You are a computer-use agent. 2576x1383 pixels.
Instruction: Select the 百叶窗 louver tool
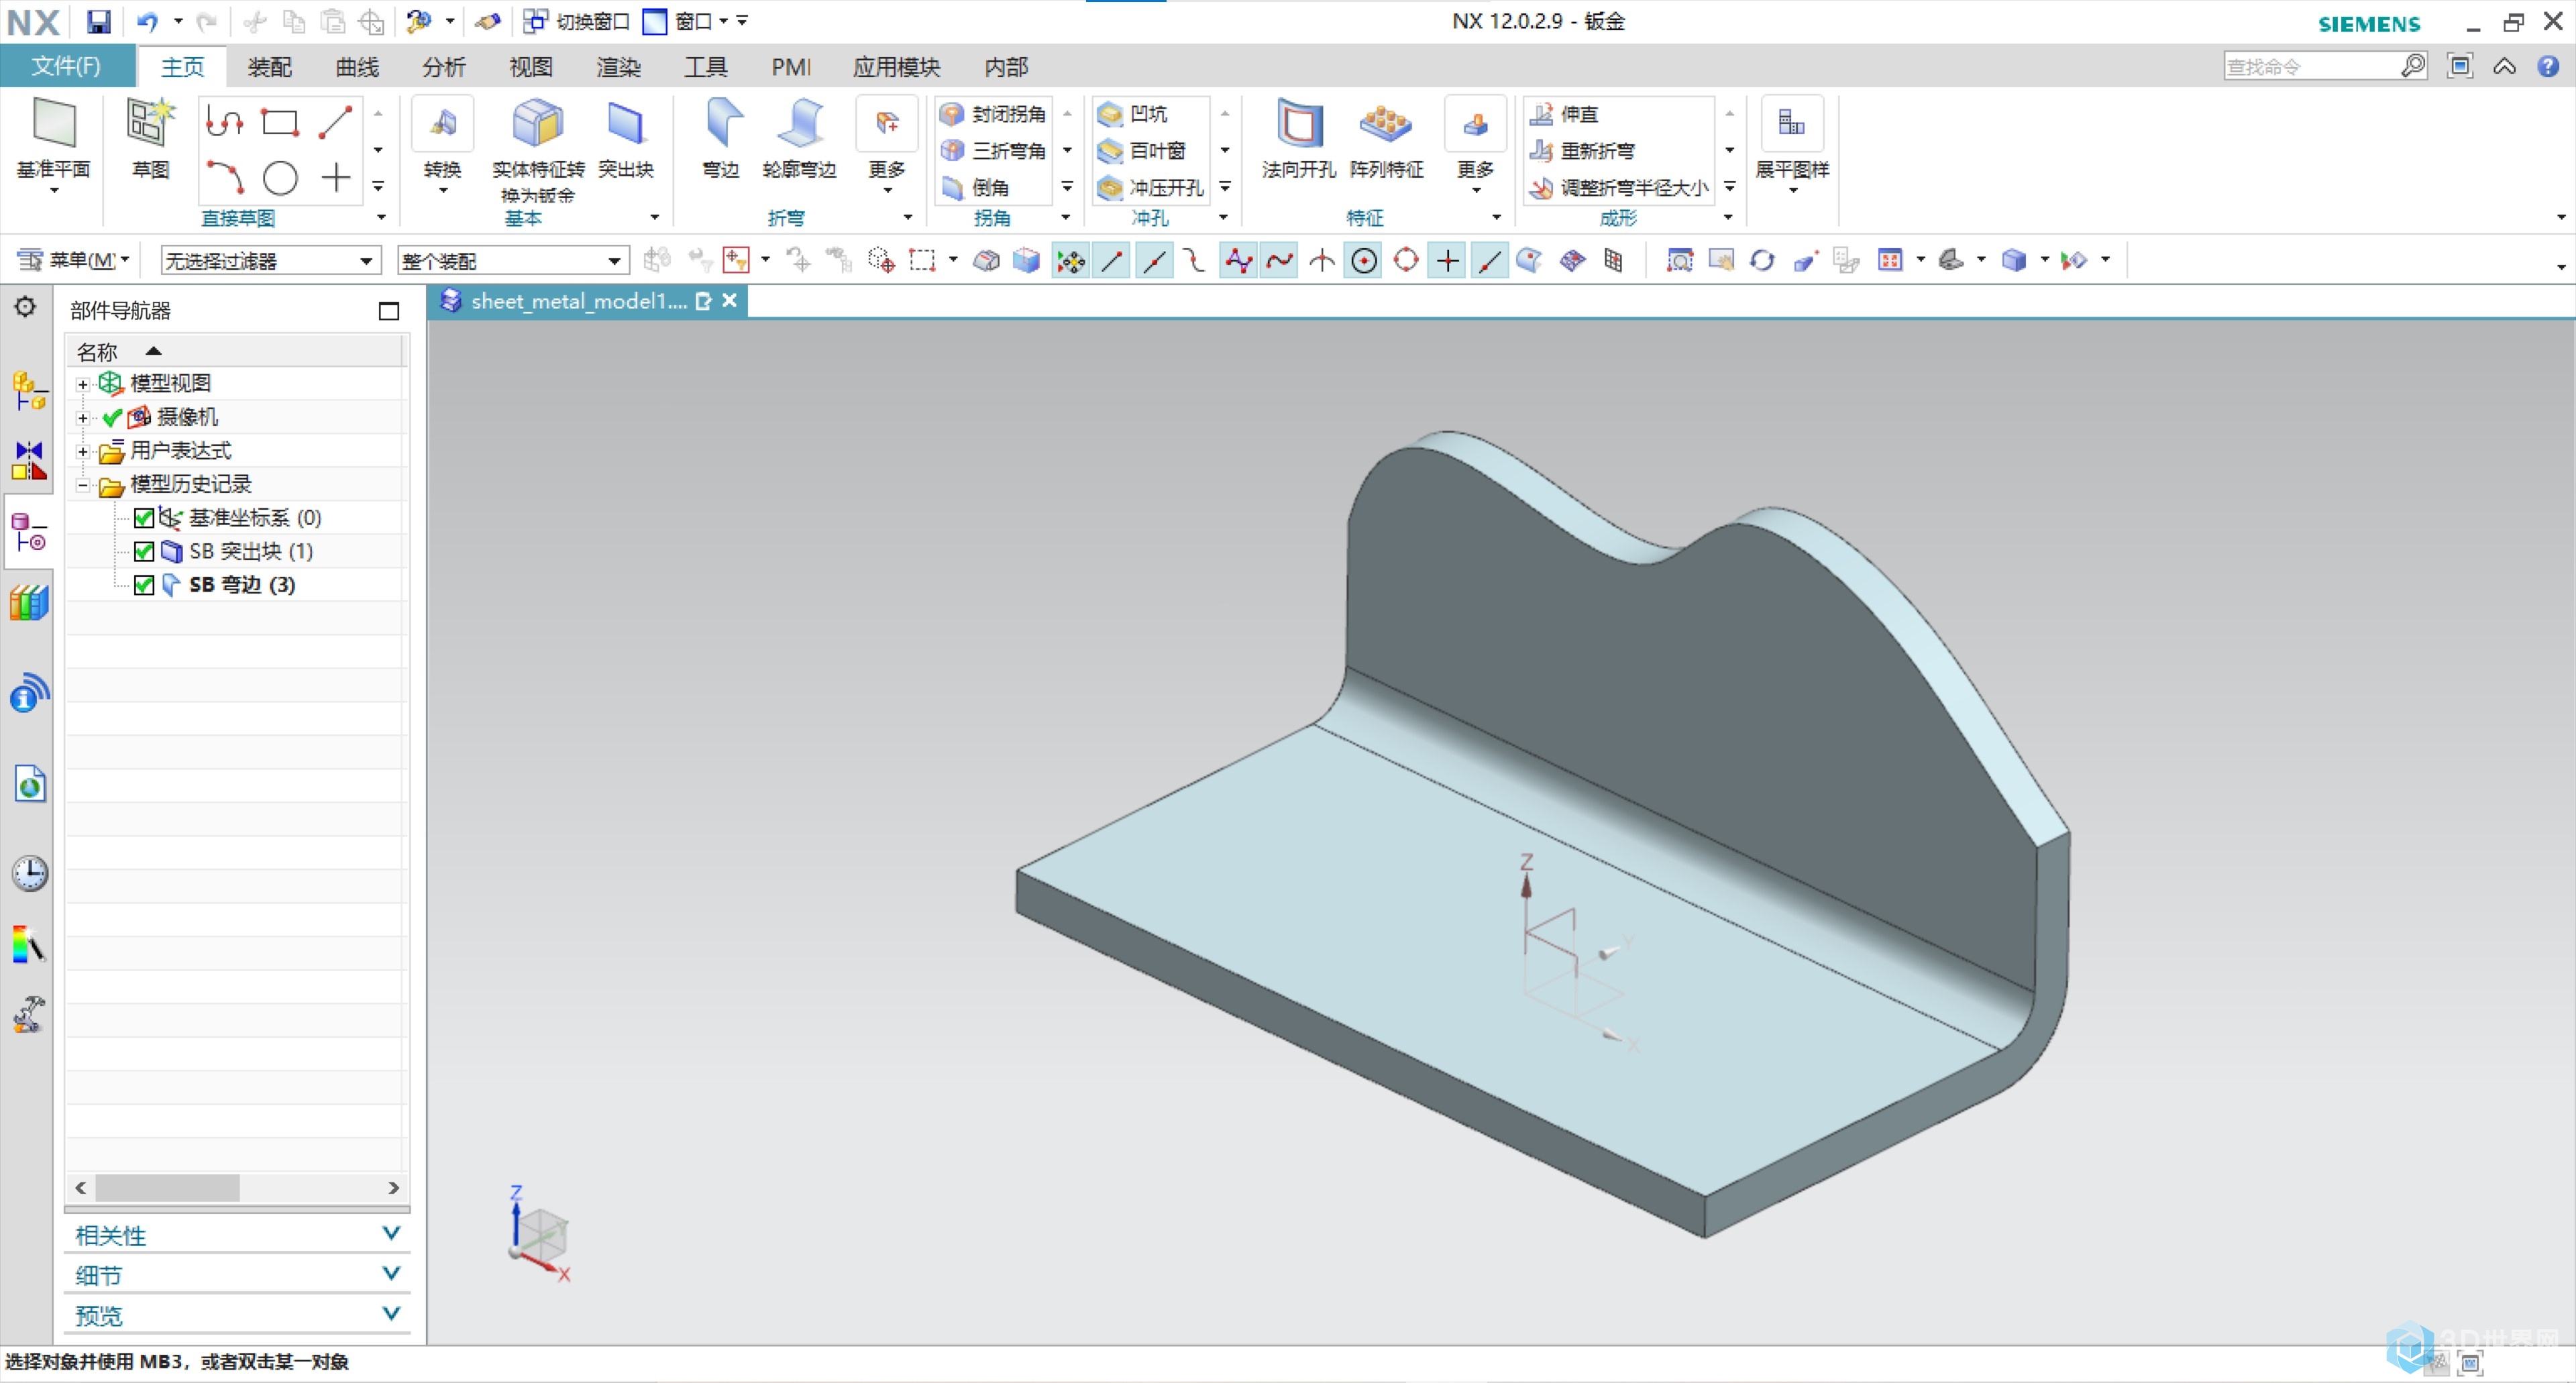pyautogui.click(x=1142, y=150)
